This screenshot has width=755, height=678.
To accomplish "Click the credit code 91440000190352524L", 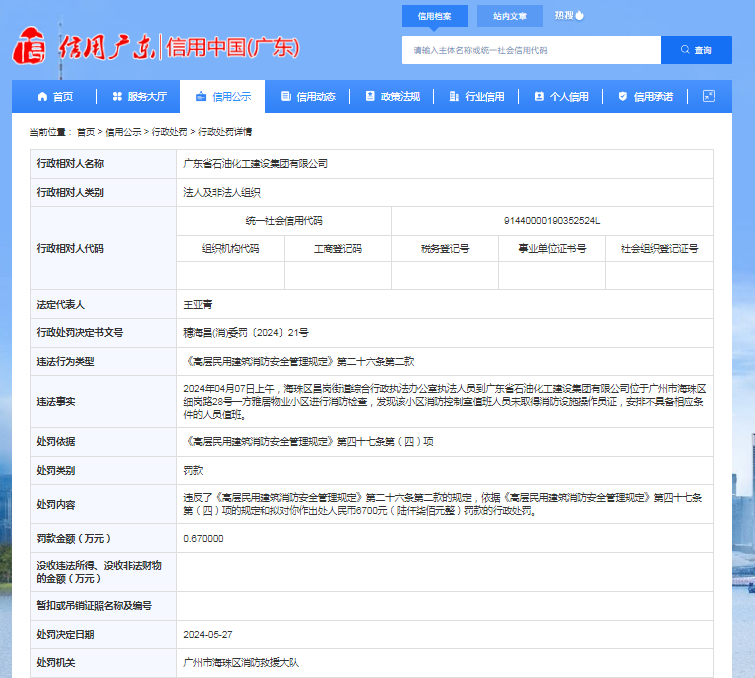I will 552,221.
